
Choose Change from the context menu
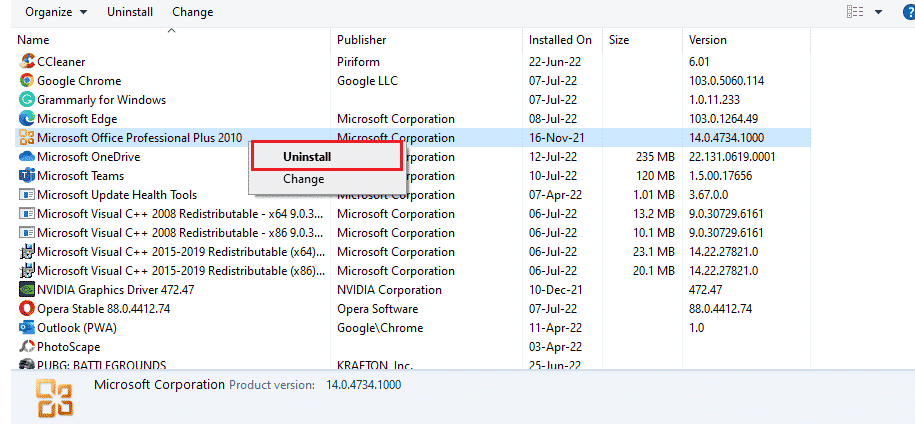click(x=303, y=179)
